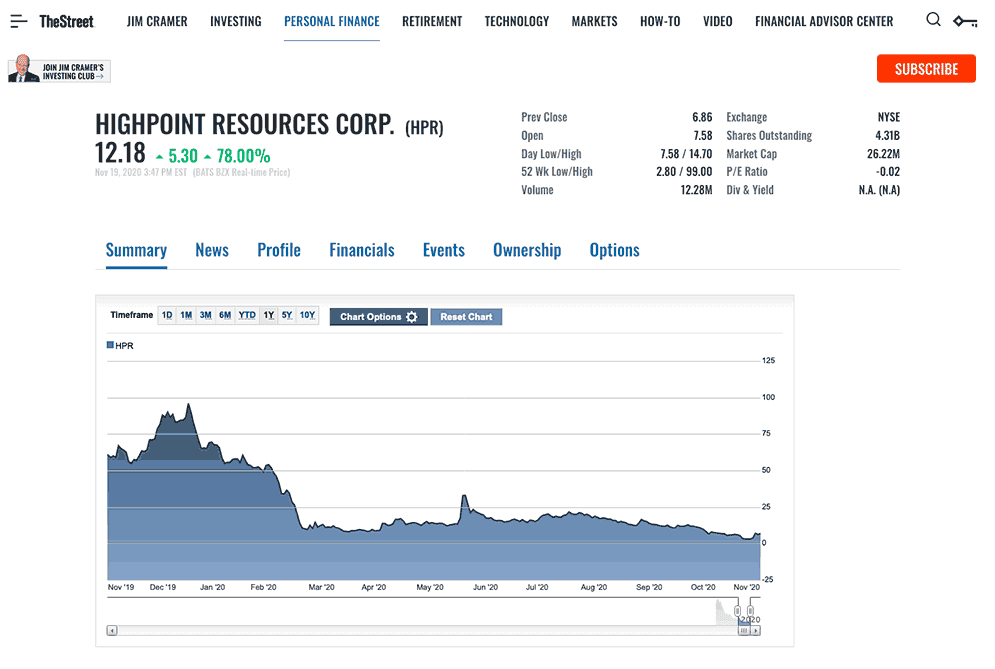Image resolution: width=995 pixels, height=669 pixels.
Task: Switch to the Profile tab
Action: click(279, 250)
